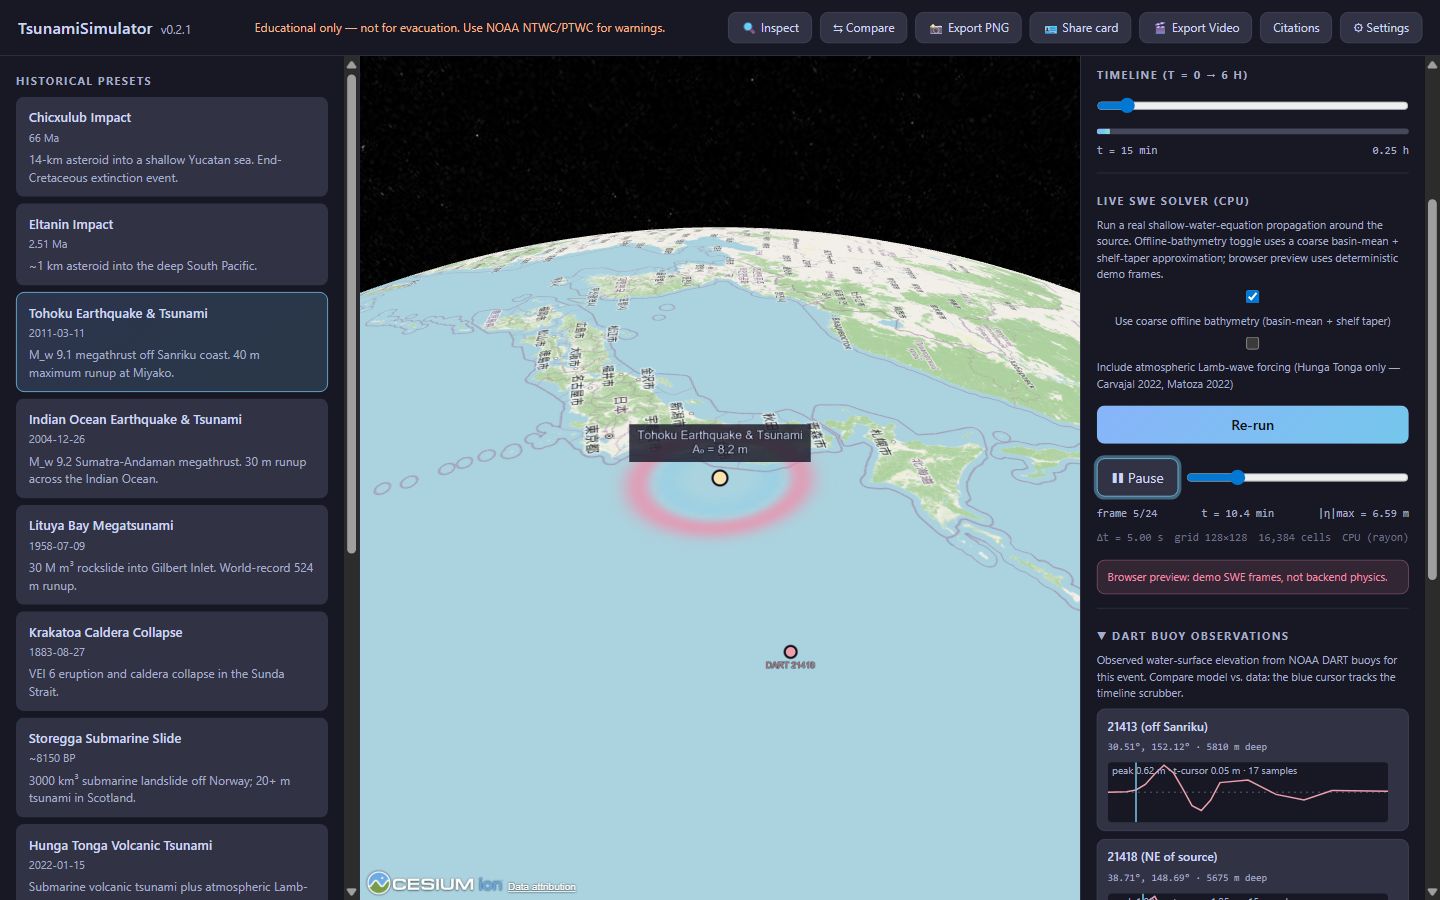Image resolution: width=1440 pixels, height=900 pixels.
Task: Click the Re-run solver button
Action: pyautogui.click(x=1252, y=425)
